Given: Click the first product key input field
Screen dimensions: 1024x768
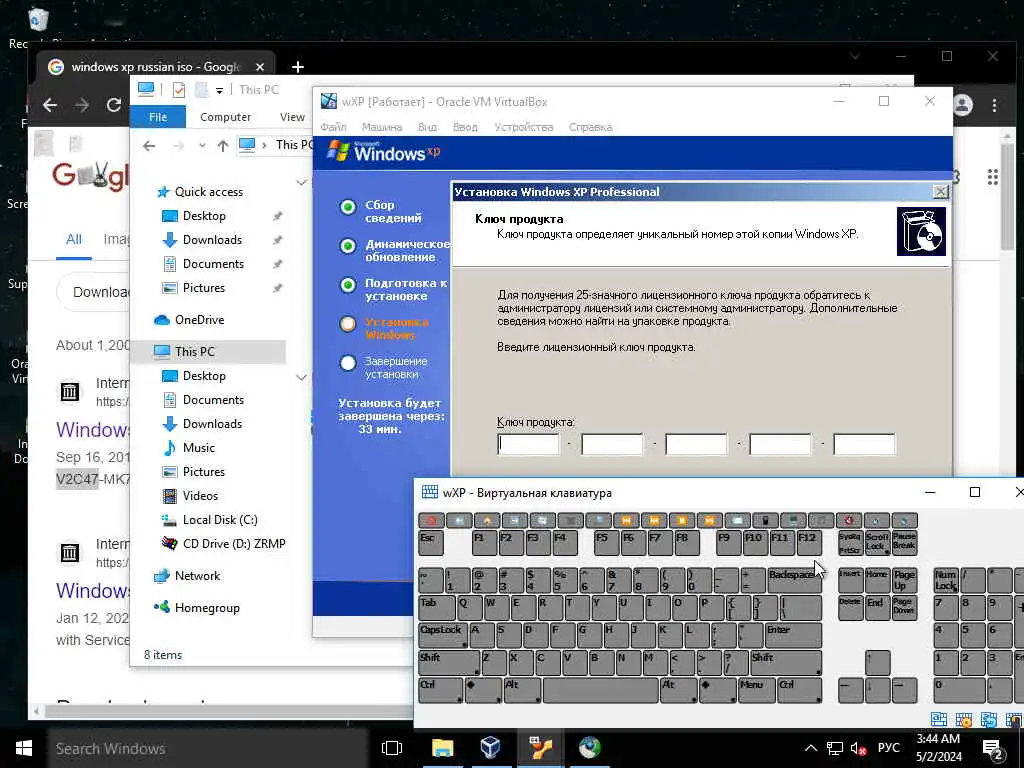Looking at the screenshot, I should (x=528, y=445).
